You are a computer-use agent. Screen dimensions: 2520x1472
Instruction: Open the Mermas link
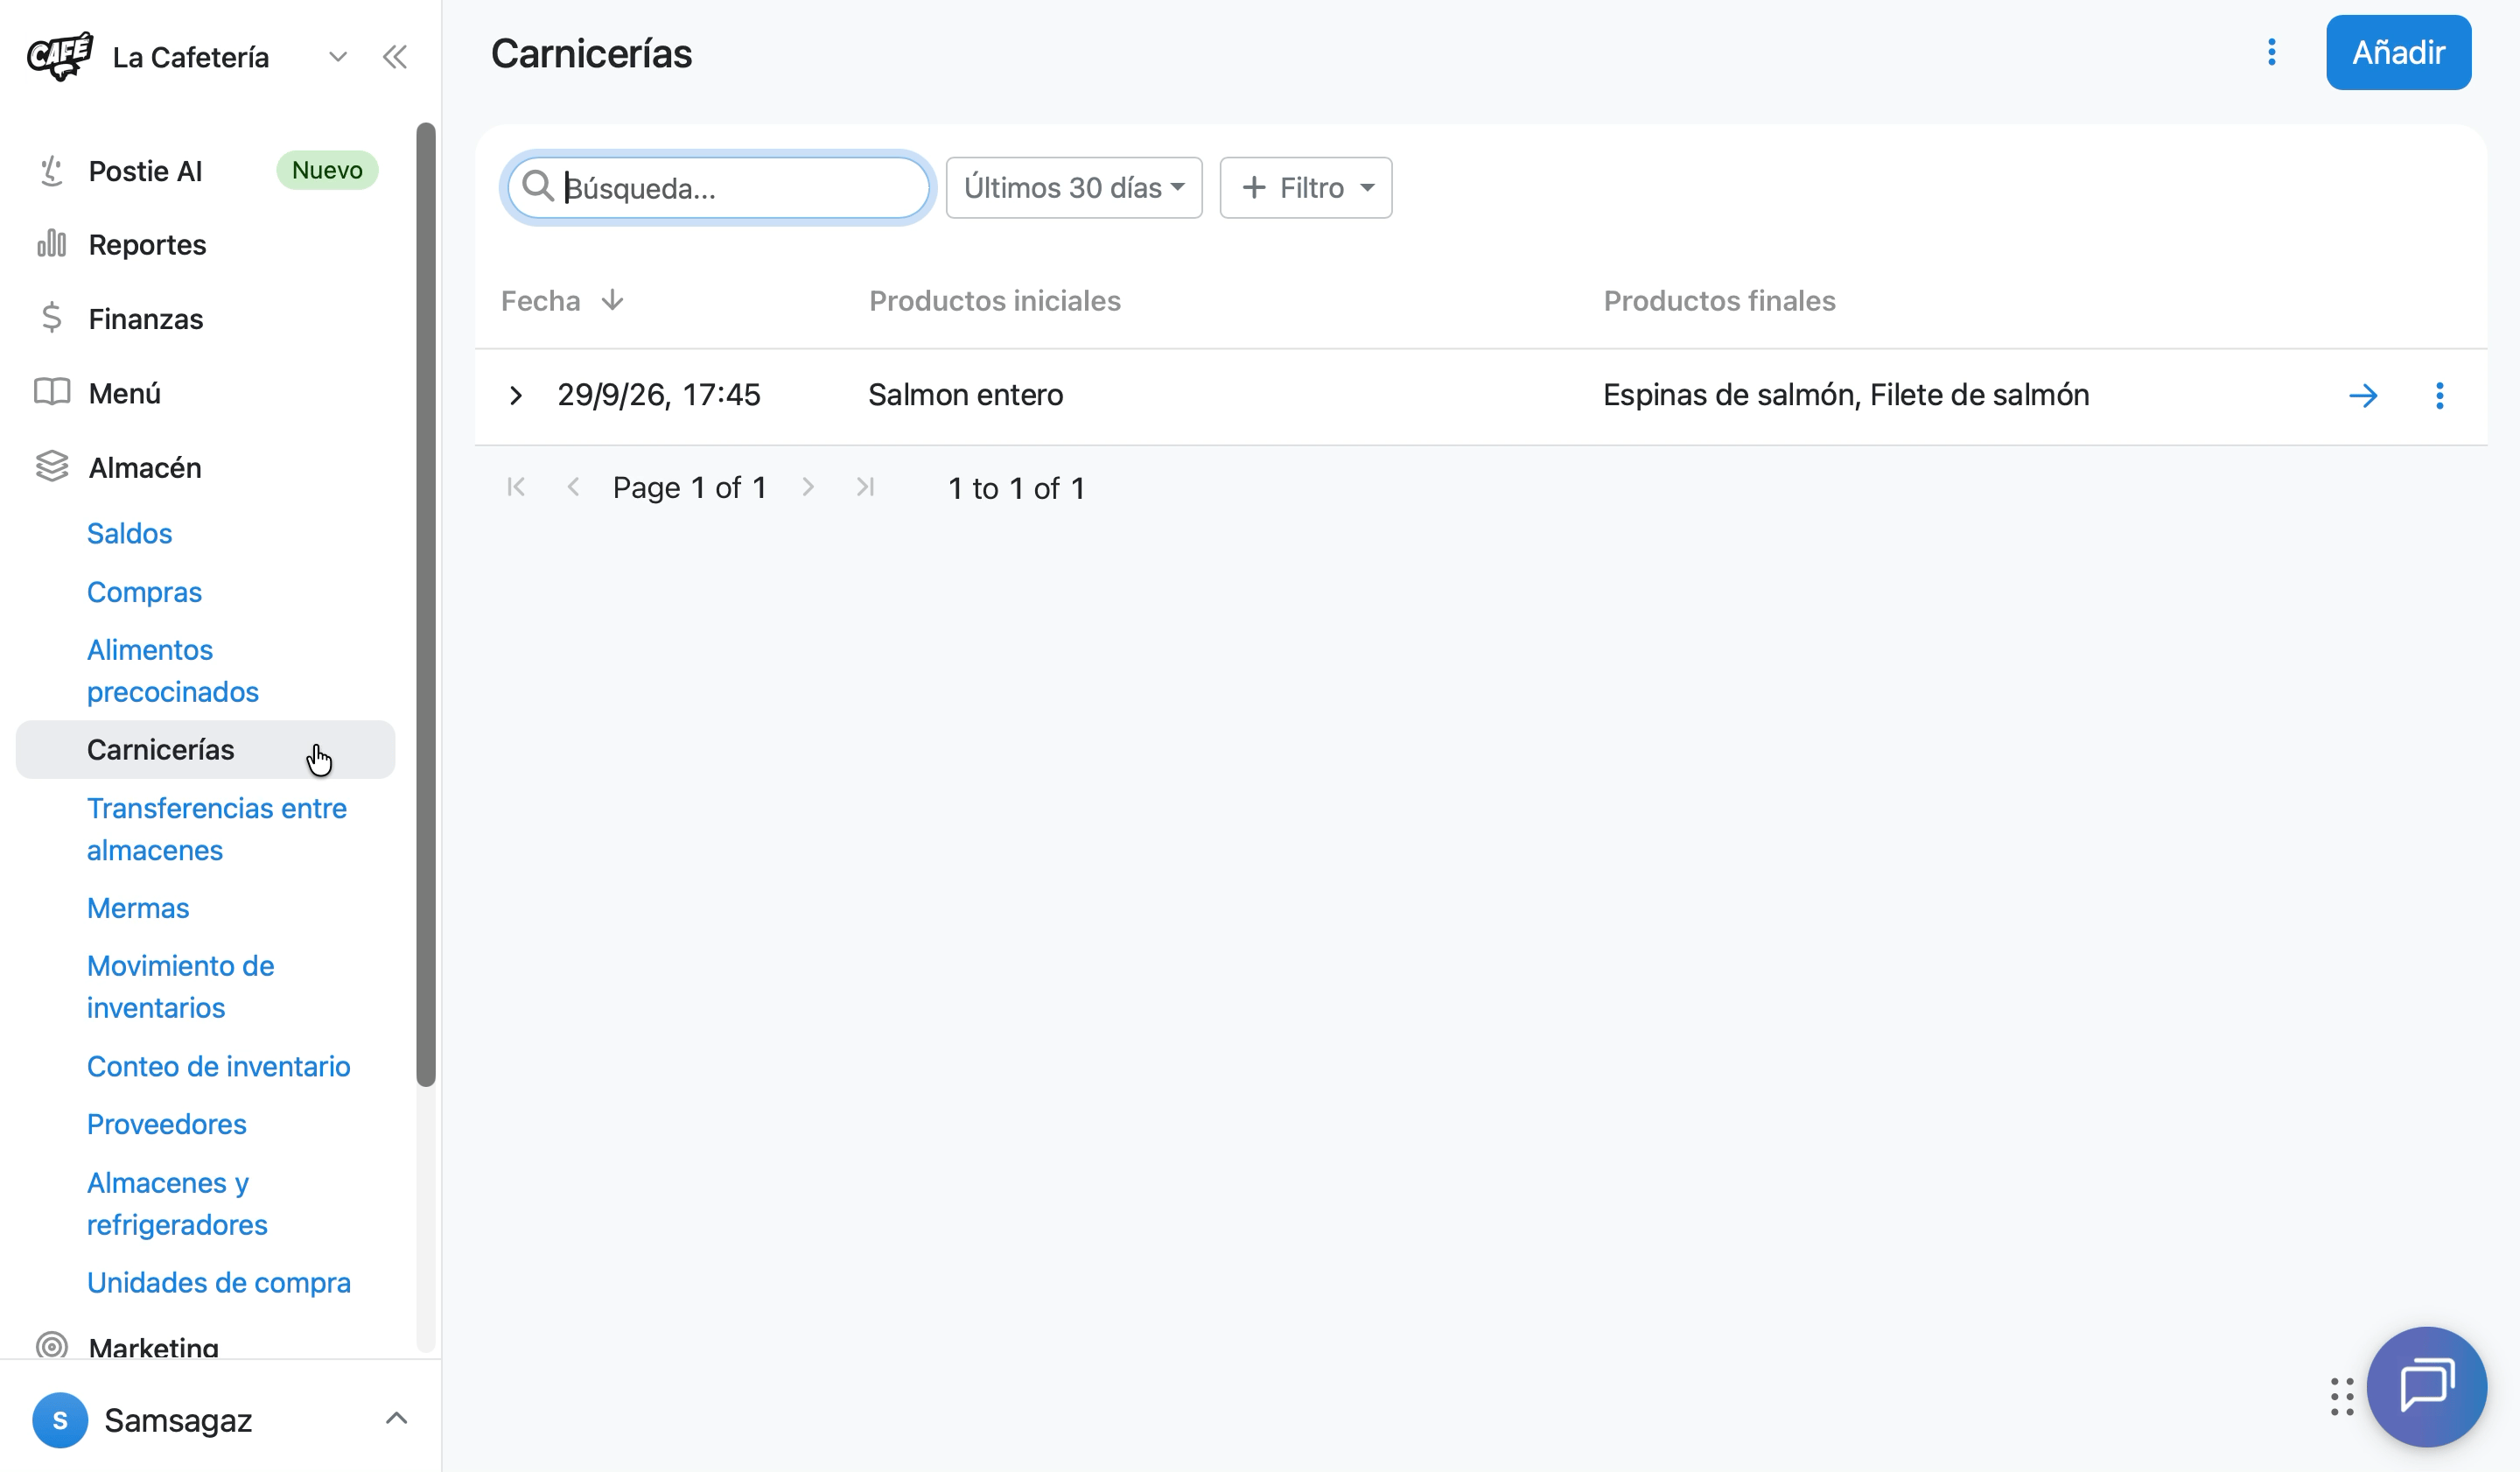click(x=138, y=907)
